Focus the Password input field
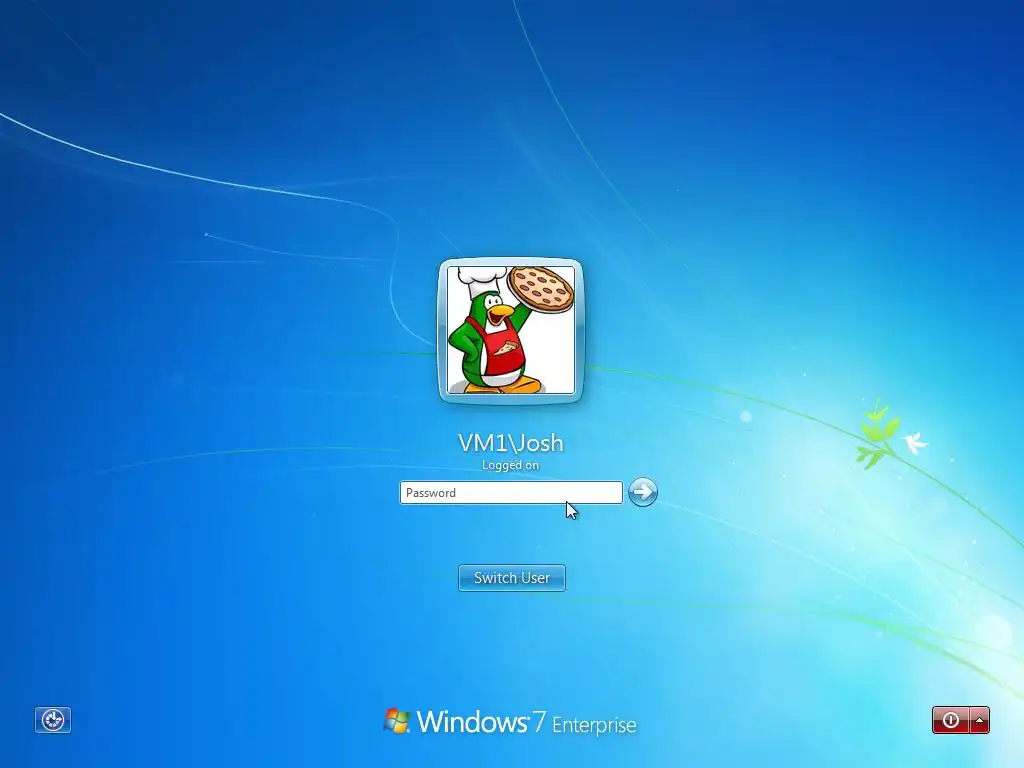1024x768 pixels. point(511,492)
